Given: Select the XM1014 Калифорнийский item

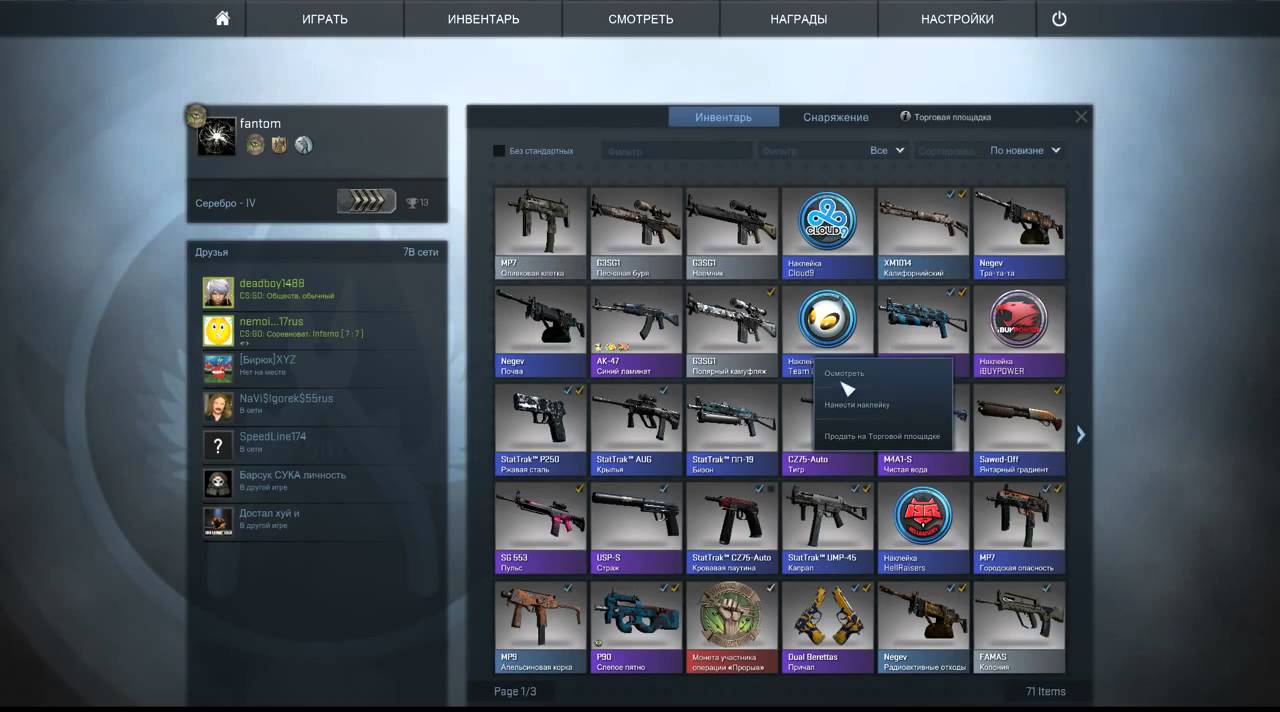Looking at the screenshot, I should tap(924, 234).
